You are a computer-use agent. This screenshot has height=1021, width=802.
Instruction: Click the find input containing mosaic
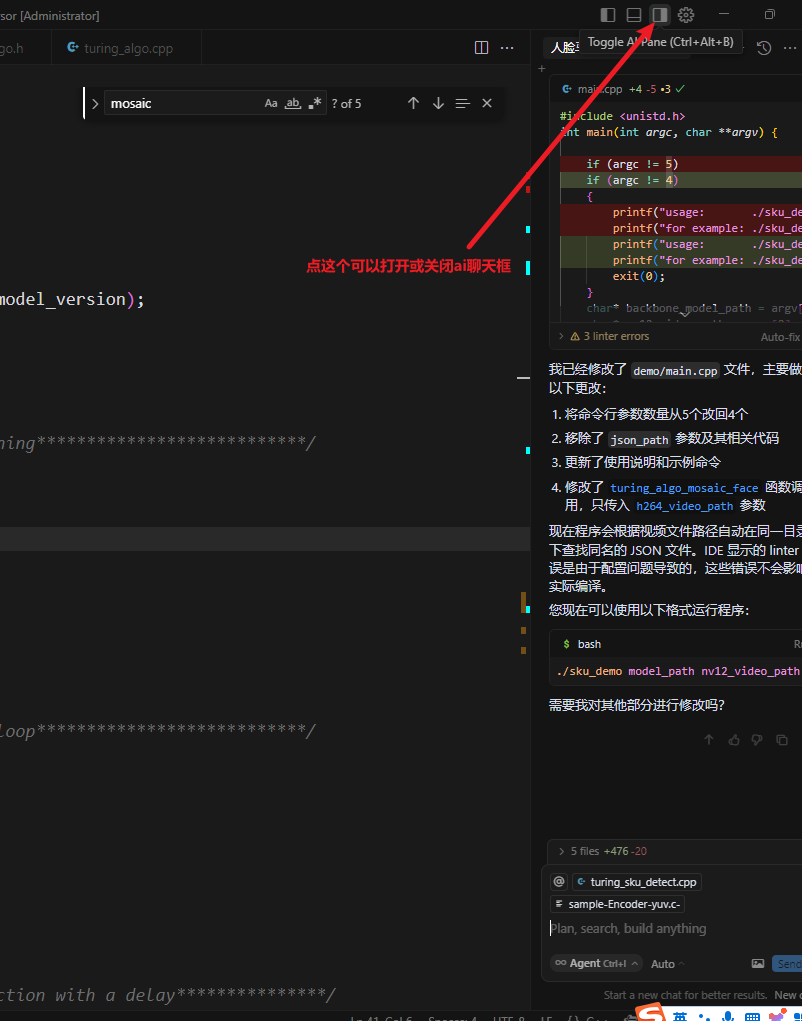185,103
